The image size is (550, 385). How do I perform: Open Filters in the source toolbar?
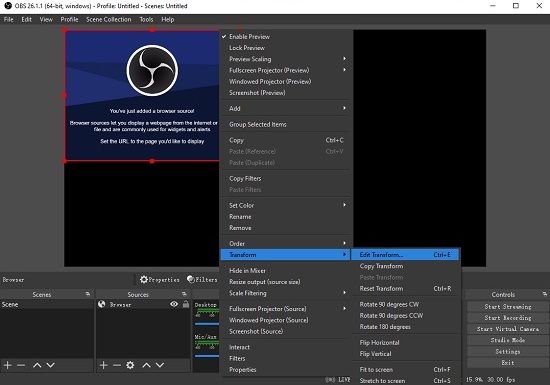[202, 279]
